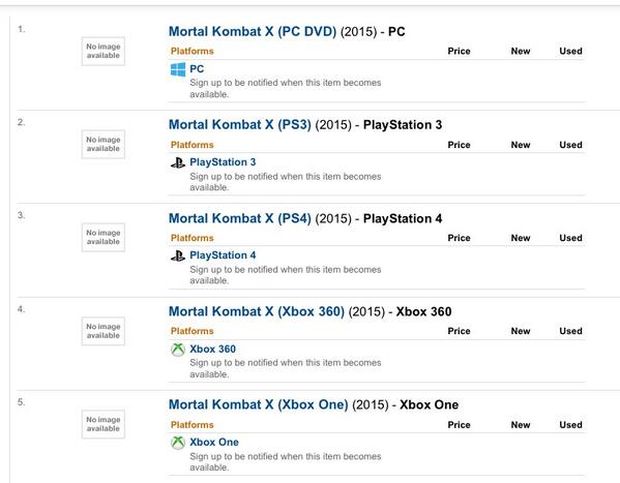This screenshot has width=620, height=483.
Task: Open Mortal Kombat X (Xbox 360) title link
Action: click(256, 311)
